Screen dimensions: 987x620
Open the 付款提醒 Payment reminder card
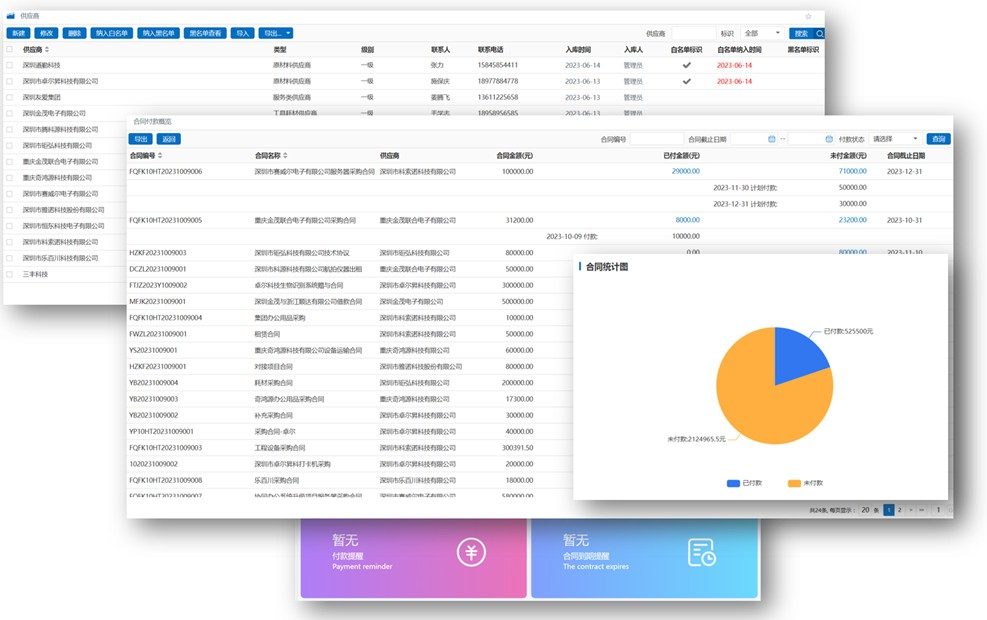[x=414, y=558]
